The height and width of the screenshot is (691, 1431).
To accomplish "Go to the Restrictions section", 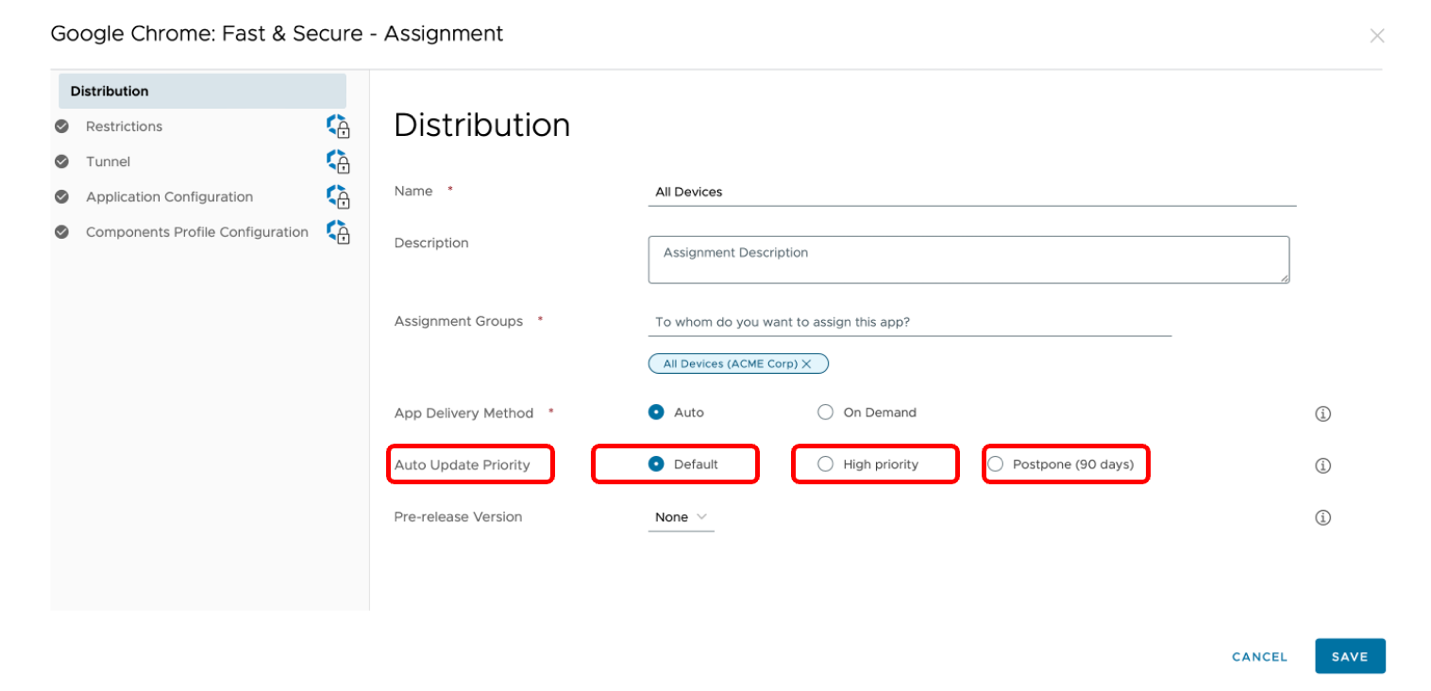I will point(124,127).
